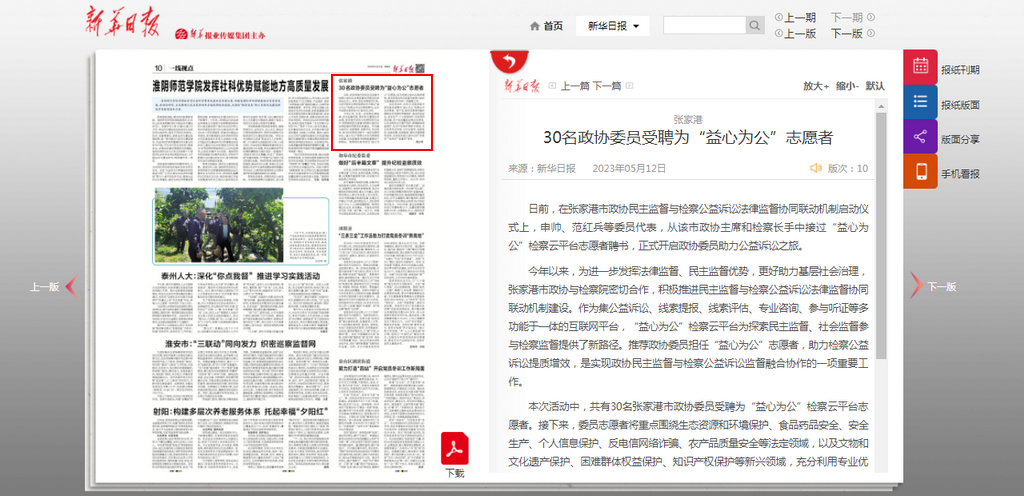1024x496 pixels.
Task: Go to next page 下一版 in header
Action: click(x=845, y=33)
